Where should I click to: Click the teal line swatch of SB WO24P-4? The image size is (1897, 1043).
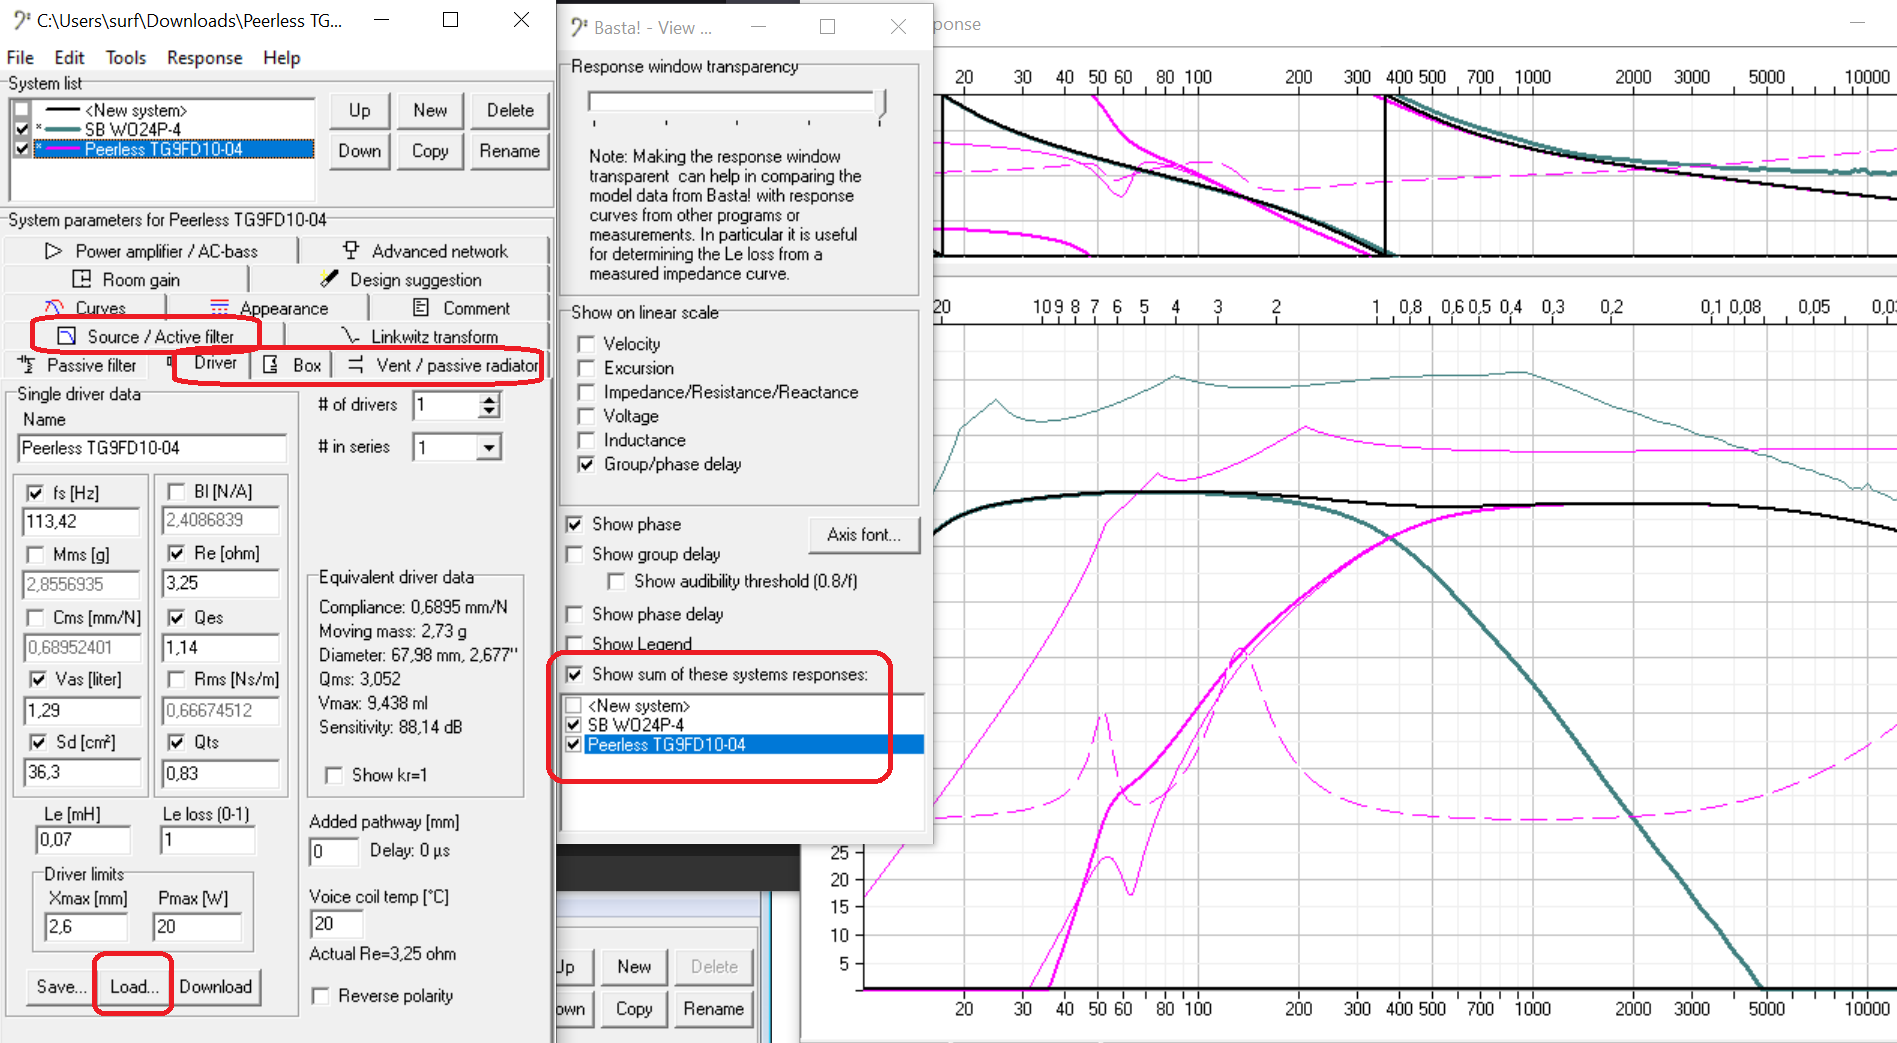pos(61,130)
